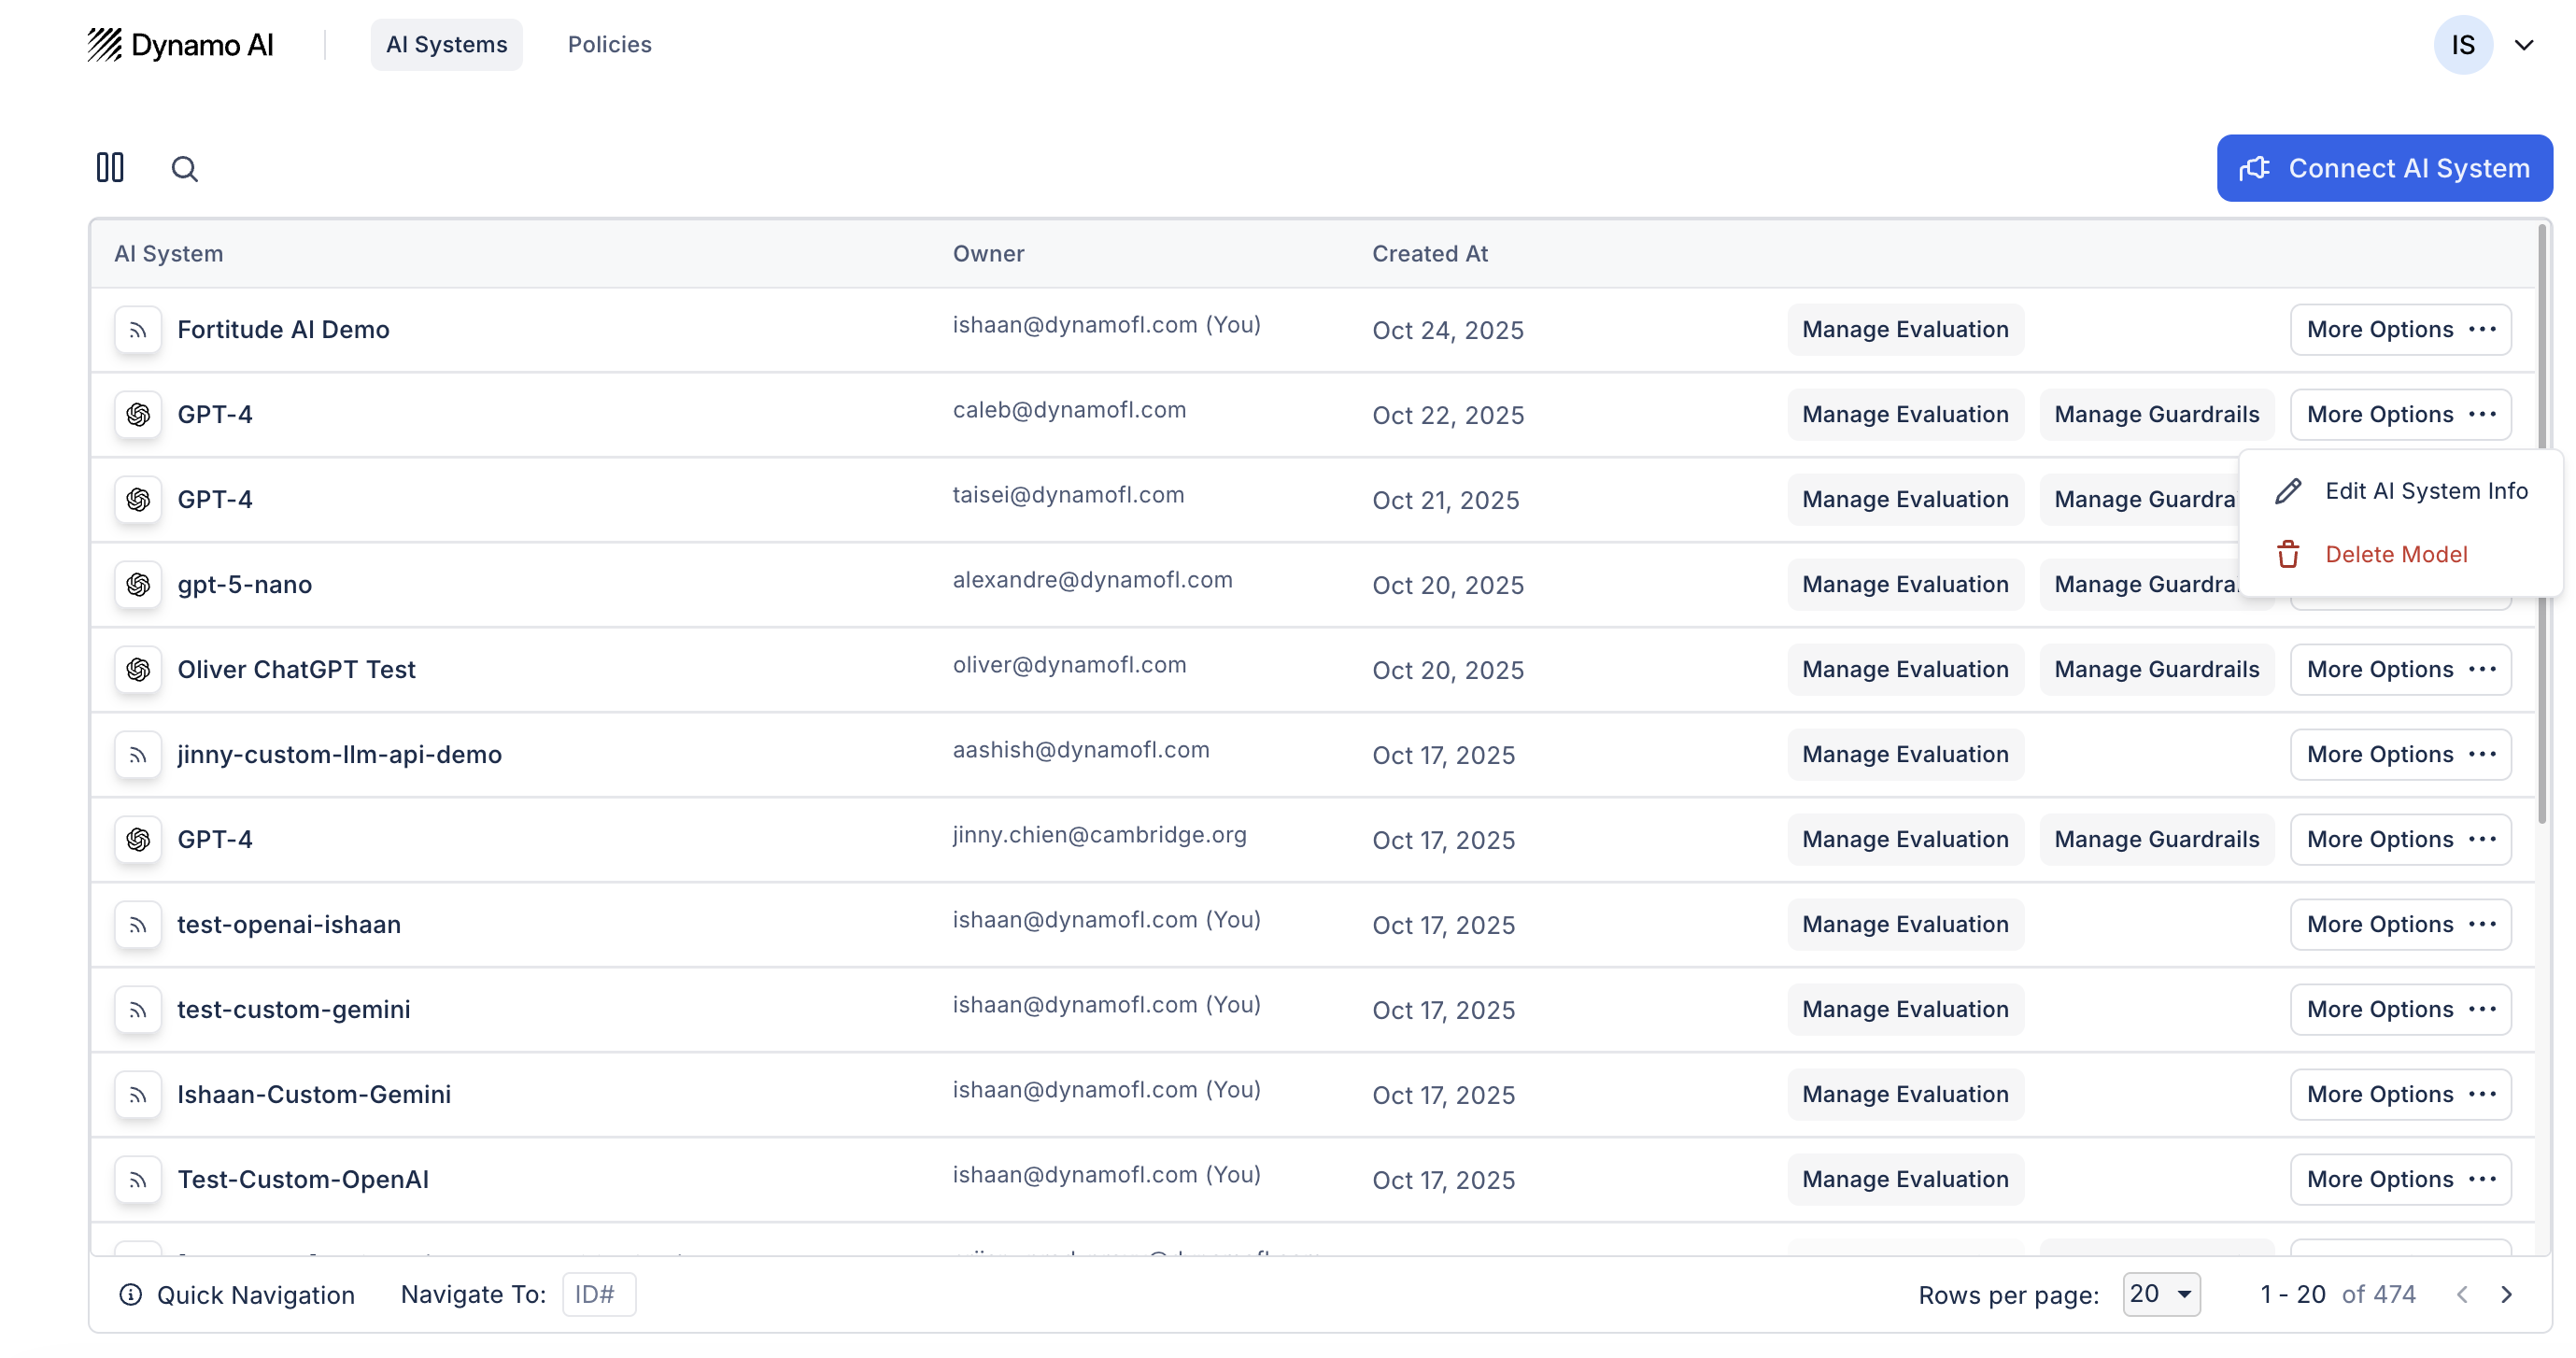This screenshot has width=2576, height=1358.
Task: Click the IS user avatar
Action: point(2462,45)
